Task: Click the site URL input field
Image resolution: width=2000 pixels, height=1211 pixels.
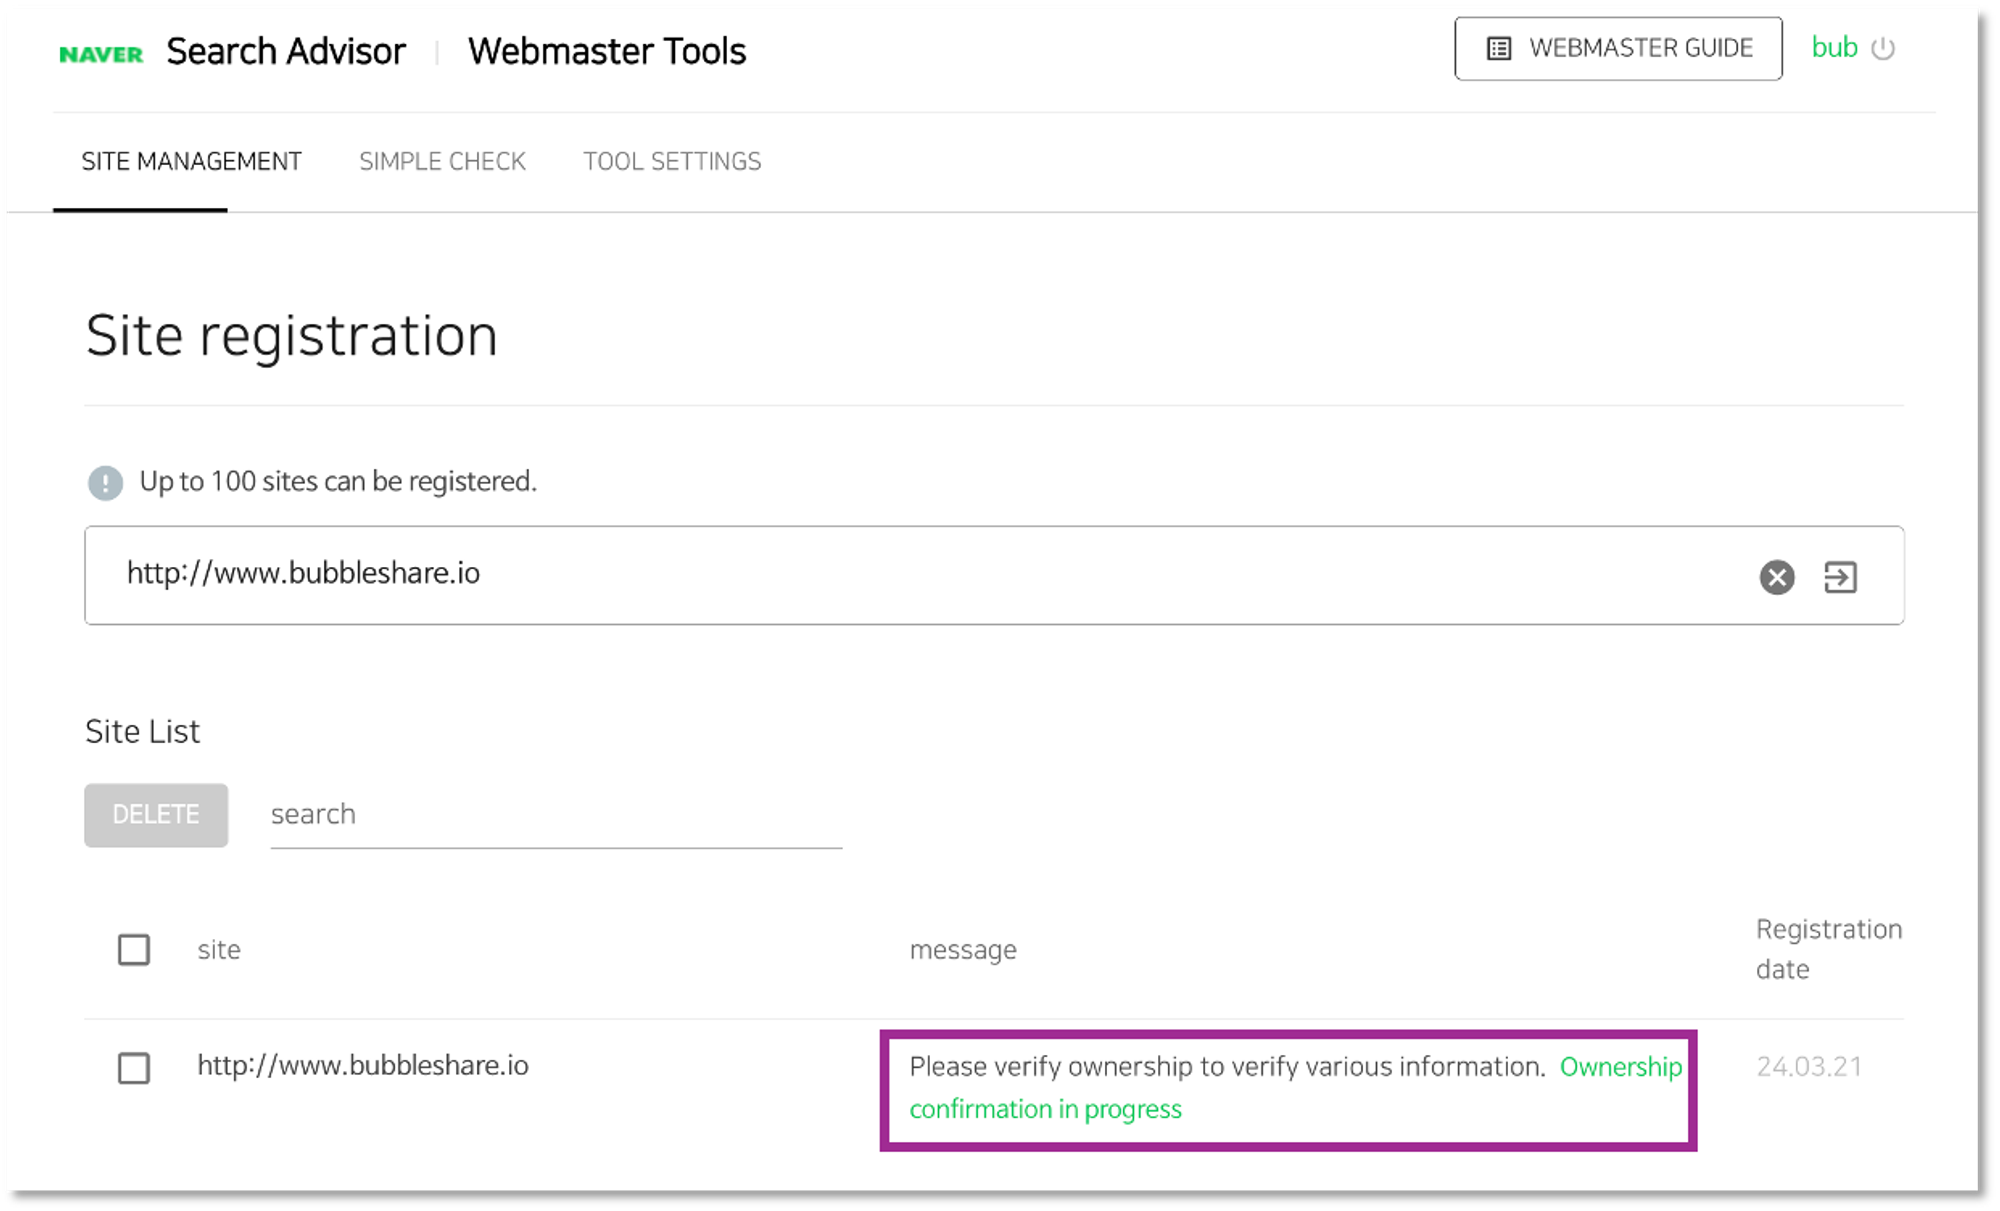Action: pyautogui.click(x=994, y=575)
